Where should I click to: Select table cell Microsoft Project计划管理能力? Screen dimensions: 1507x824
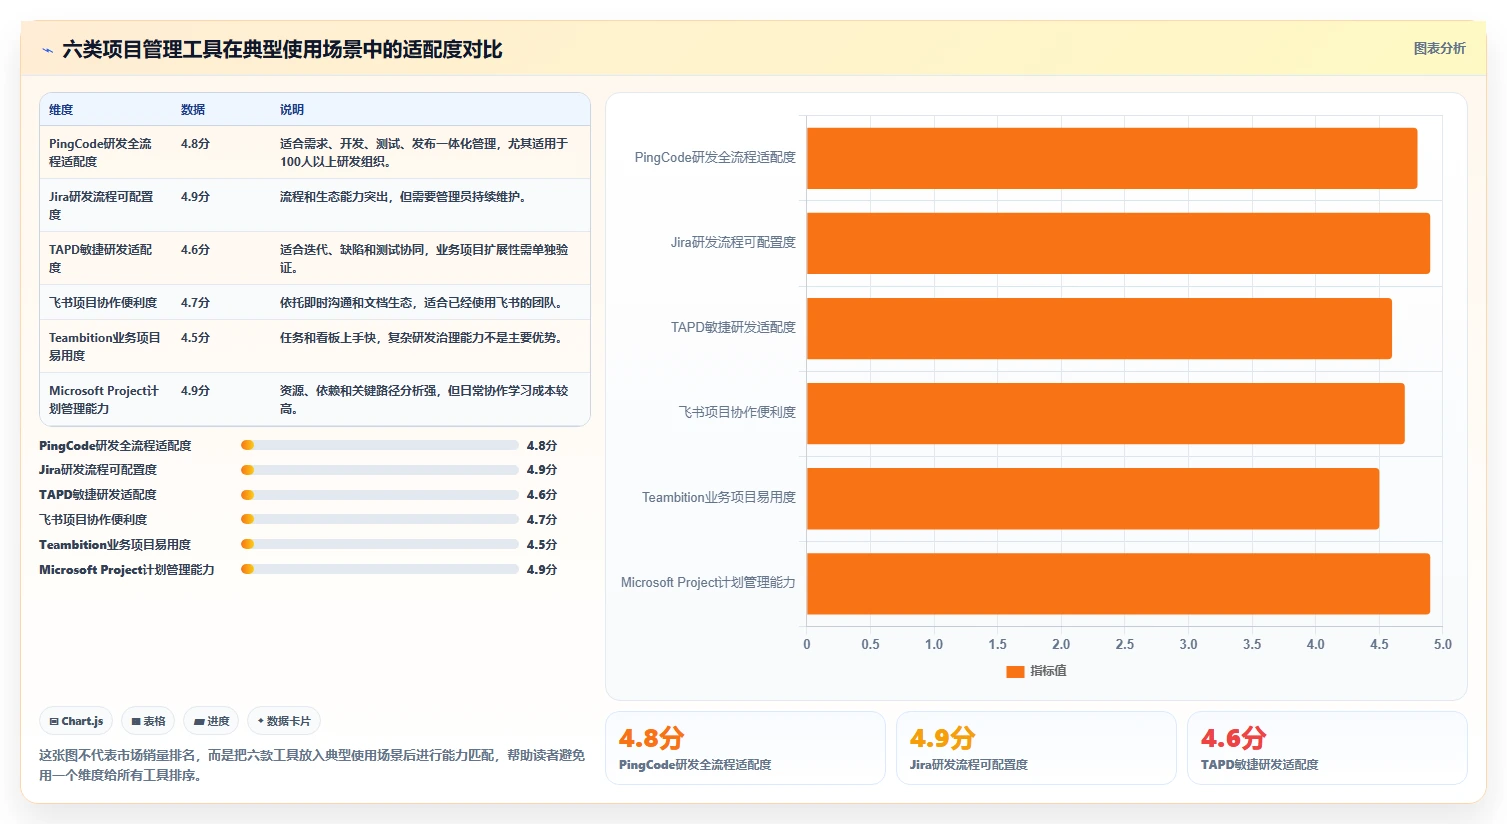point(104,399)
